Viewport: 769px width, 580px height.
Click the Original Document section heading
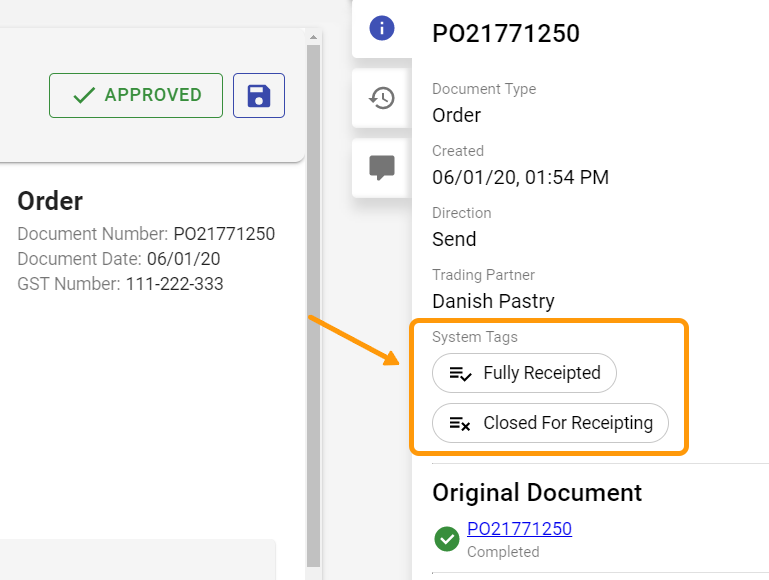pos(537,493)
